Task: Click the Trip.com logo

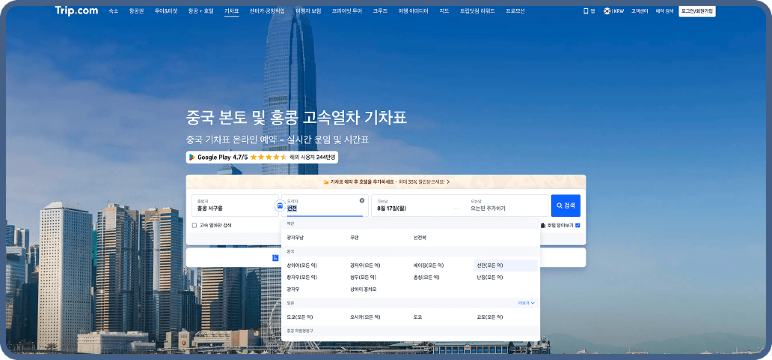Action: tap(76, 11)
